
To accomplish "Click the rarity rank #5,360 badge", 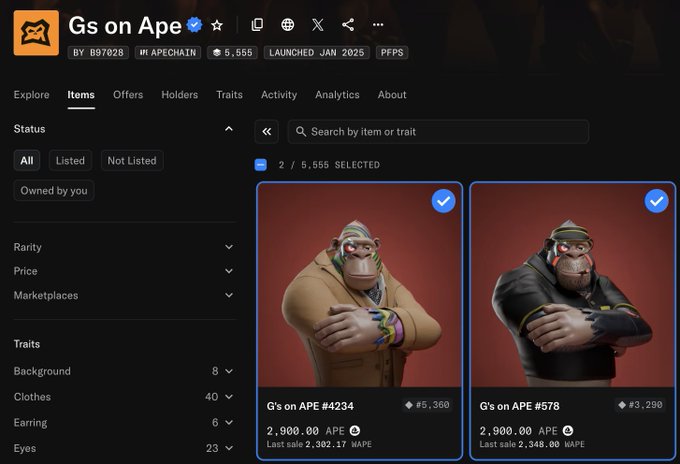I will click(x=428, y=405).
